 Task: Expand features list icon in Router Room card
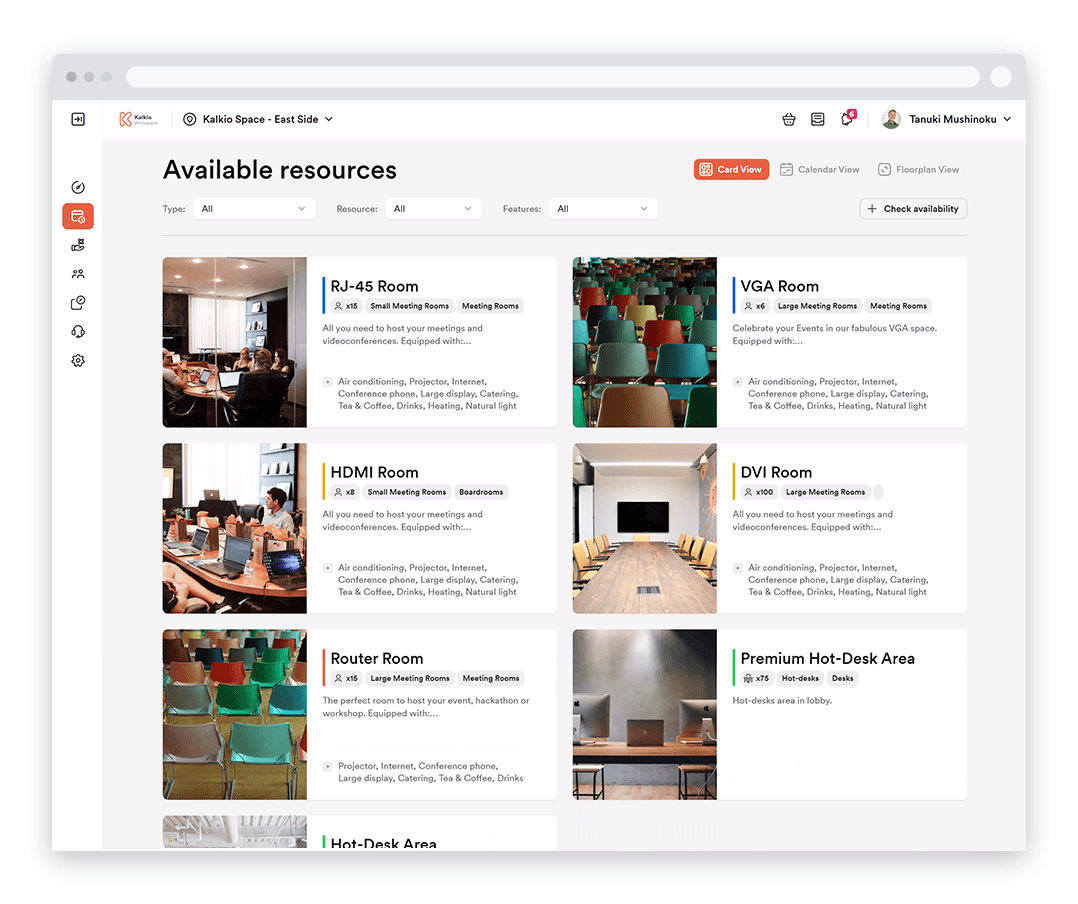click(328, 766)
